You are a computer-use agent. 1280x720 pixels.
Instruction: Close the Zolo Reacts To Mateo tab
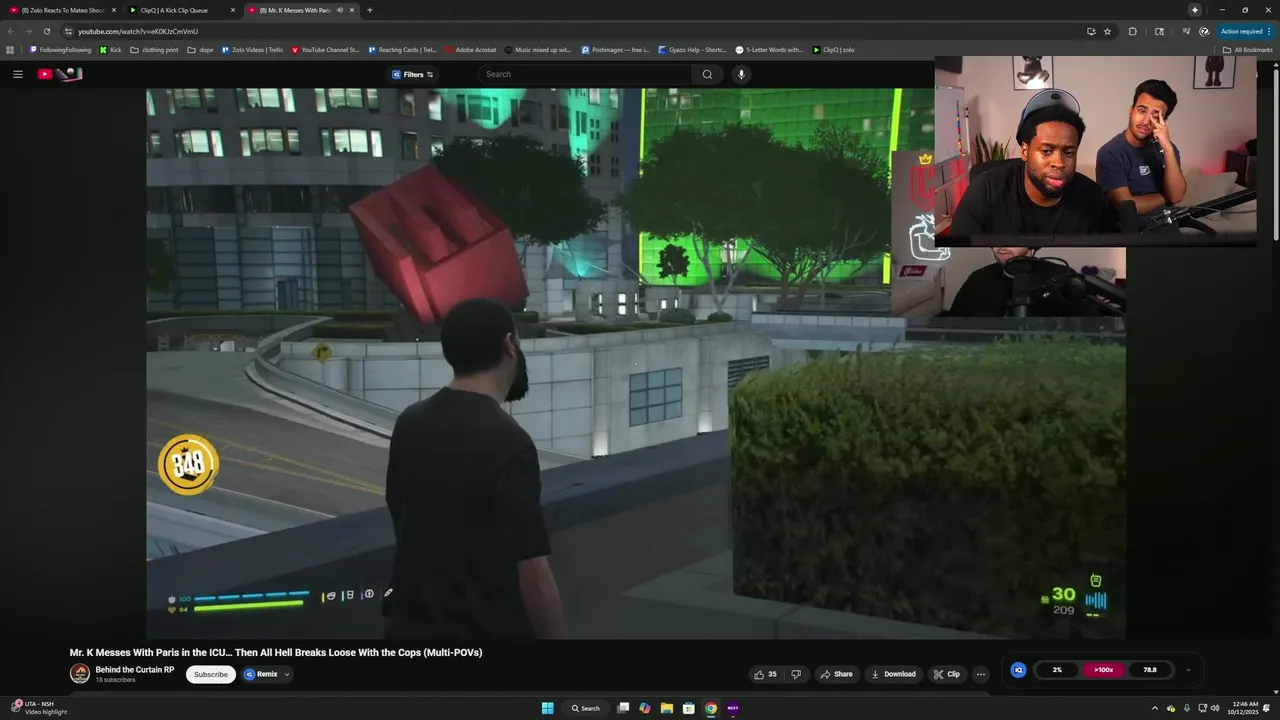114,10
